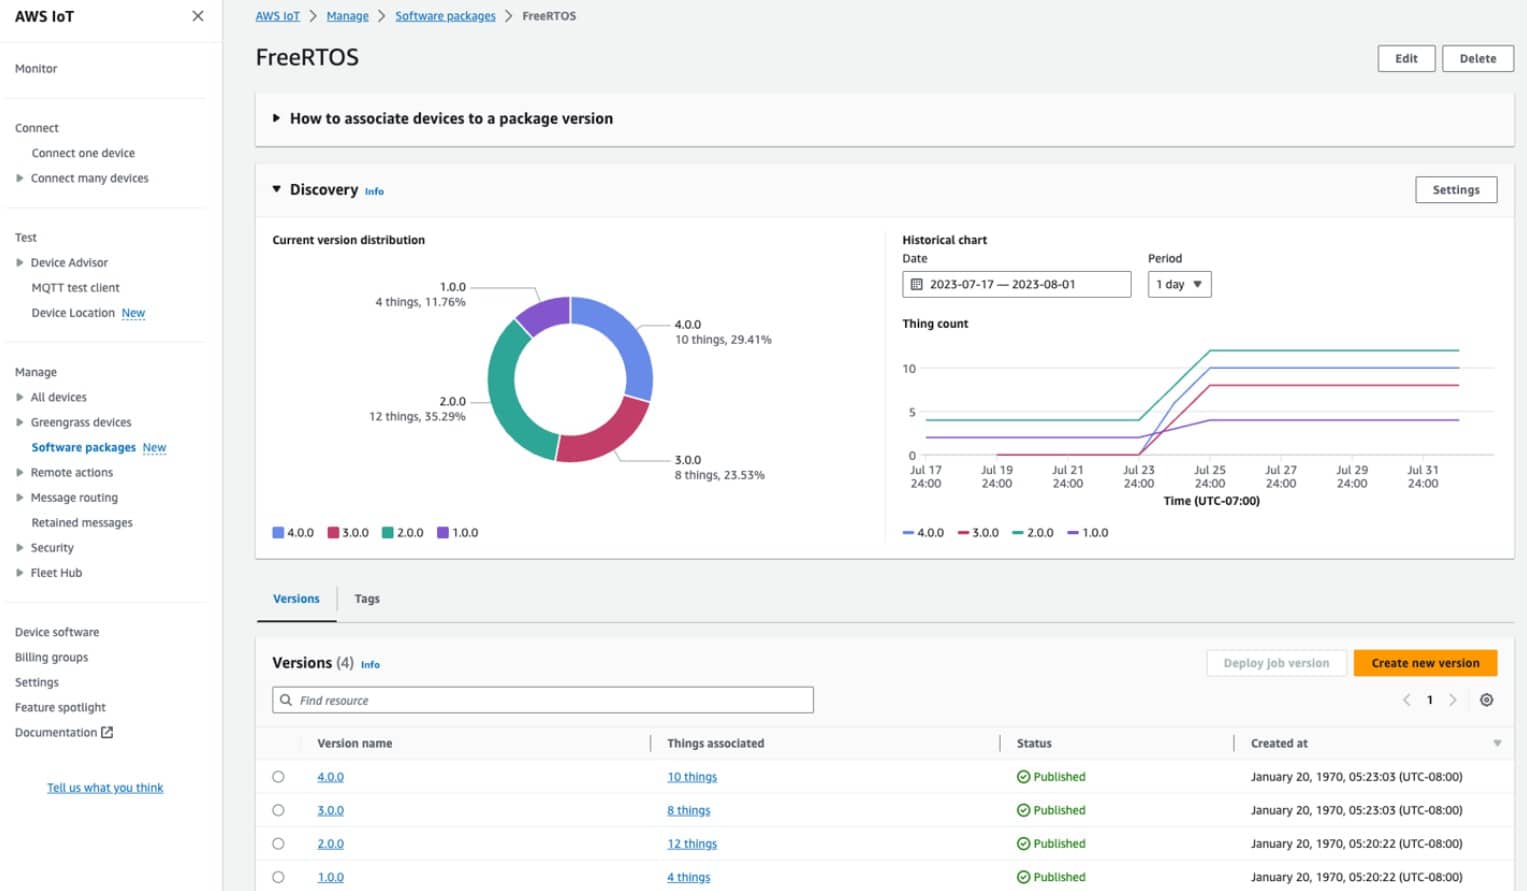Select radio button for version 2.0.0
Image resolution: width=1527 pixels, height=891 pixels.
tap(278, 844)
